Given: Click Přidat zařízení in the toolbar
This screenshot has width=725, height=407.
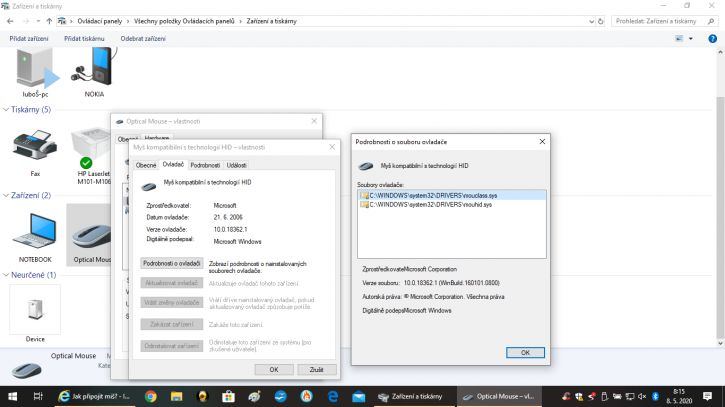Looking at the screenshot, I should [x=29, y=39].
